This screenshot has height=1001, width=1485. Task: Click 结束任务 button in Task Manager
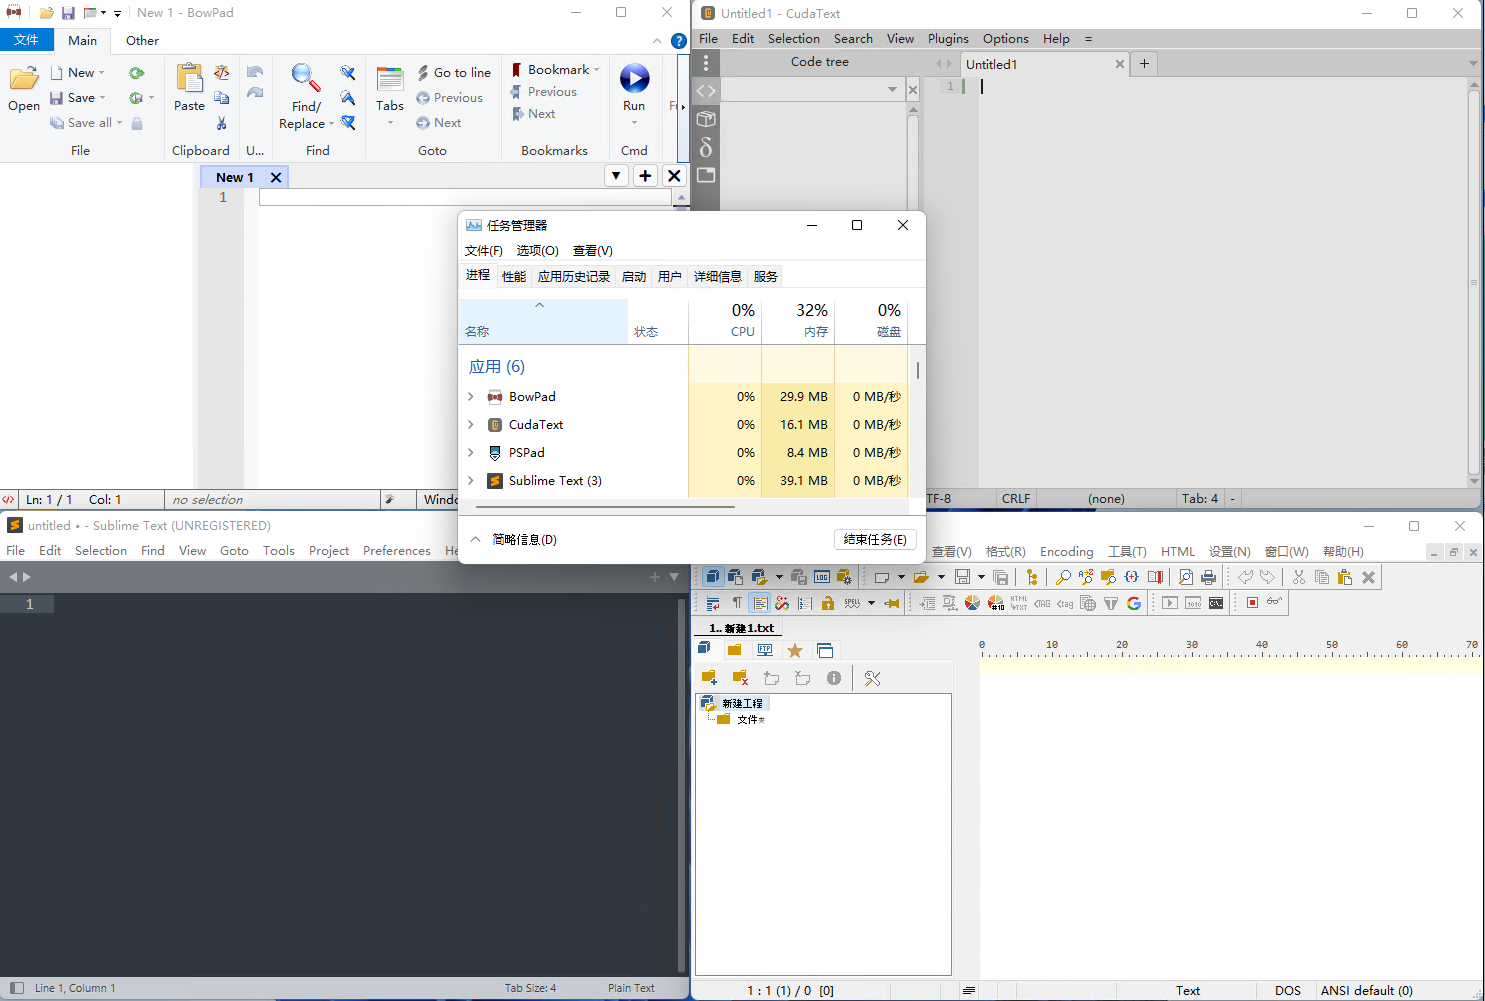point(875,539)
